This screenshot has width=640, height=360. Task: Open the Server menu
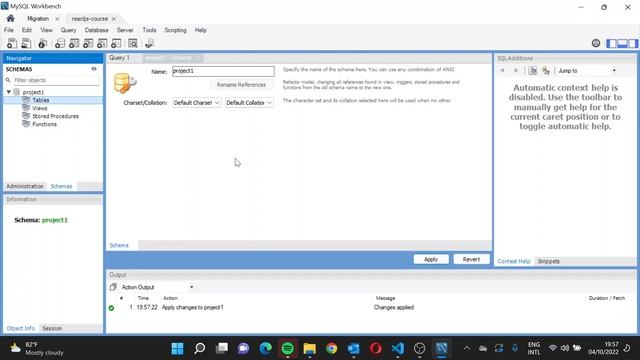click(x=125, y=30)
